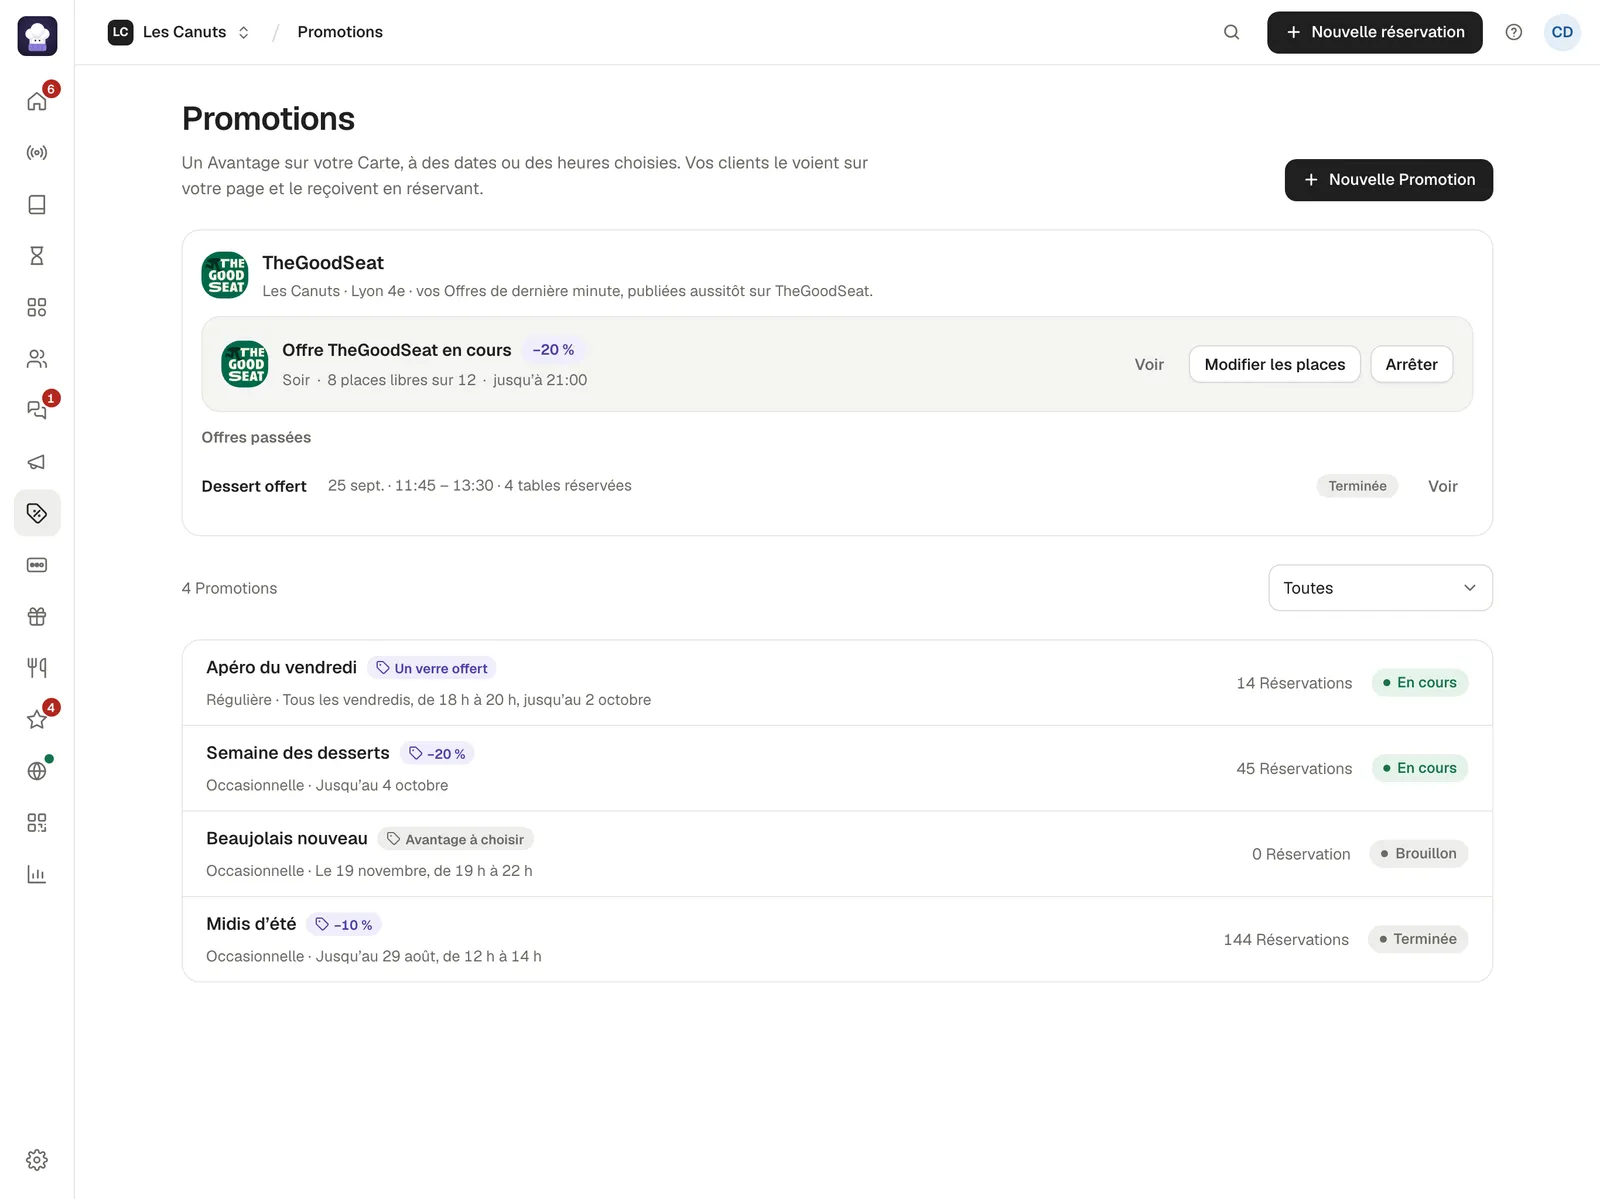Viewport: 1600px width, 1199px height.
Task: Click the Arrêter button
Action: (1411, 364)
